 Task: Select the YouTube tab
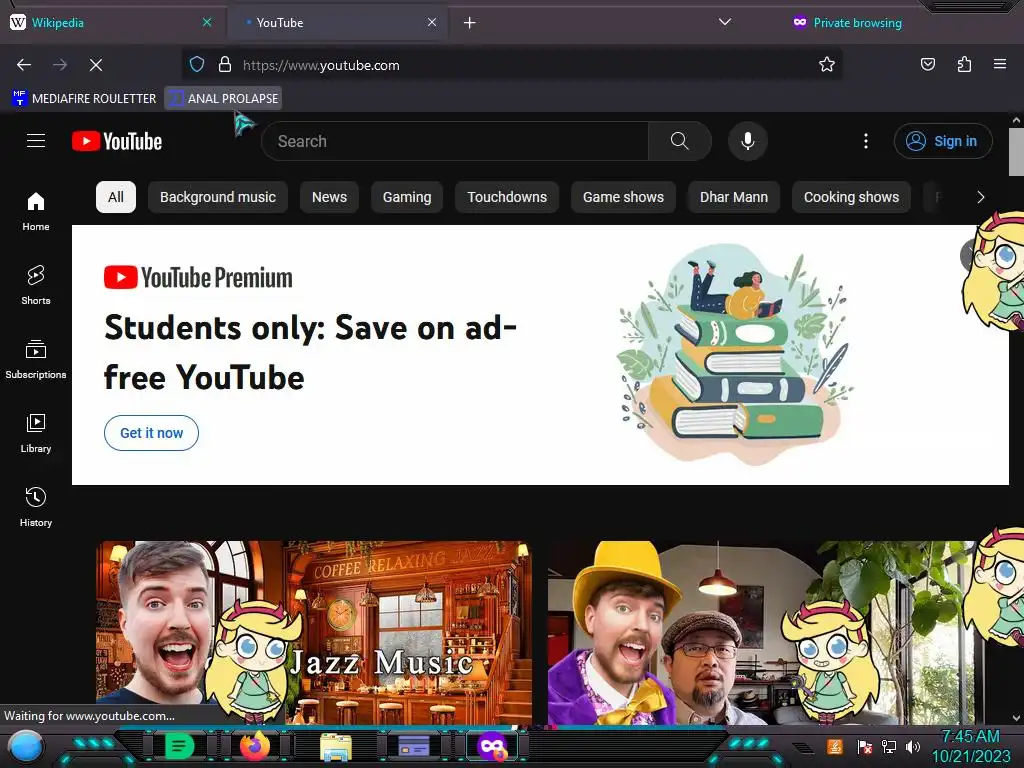pyautogui.click(x=336, y=23)
